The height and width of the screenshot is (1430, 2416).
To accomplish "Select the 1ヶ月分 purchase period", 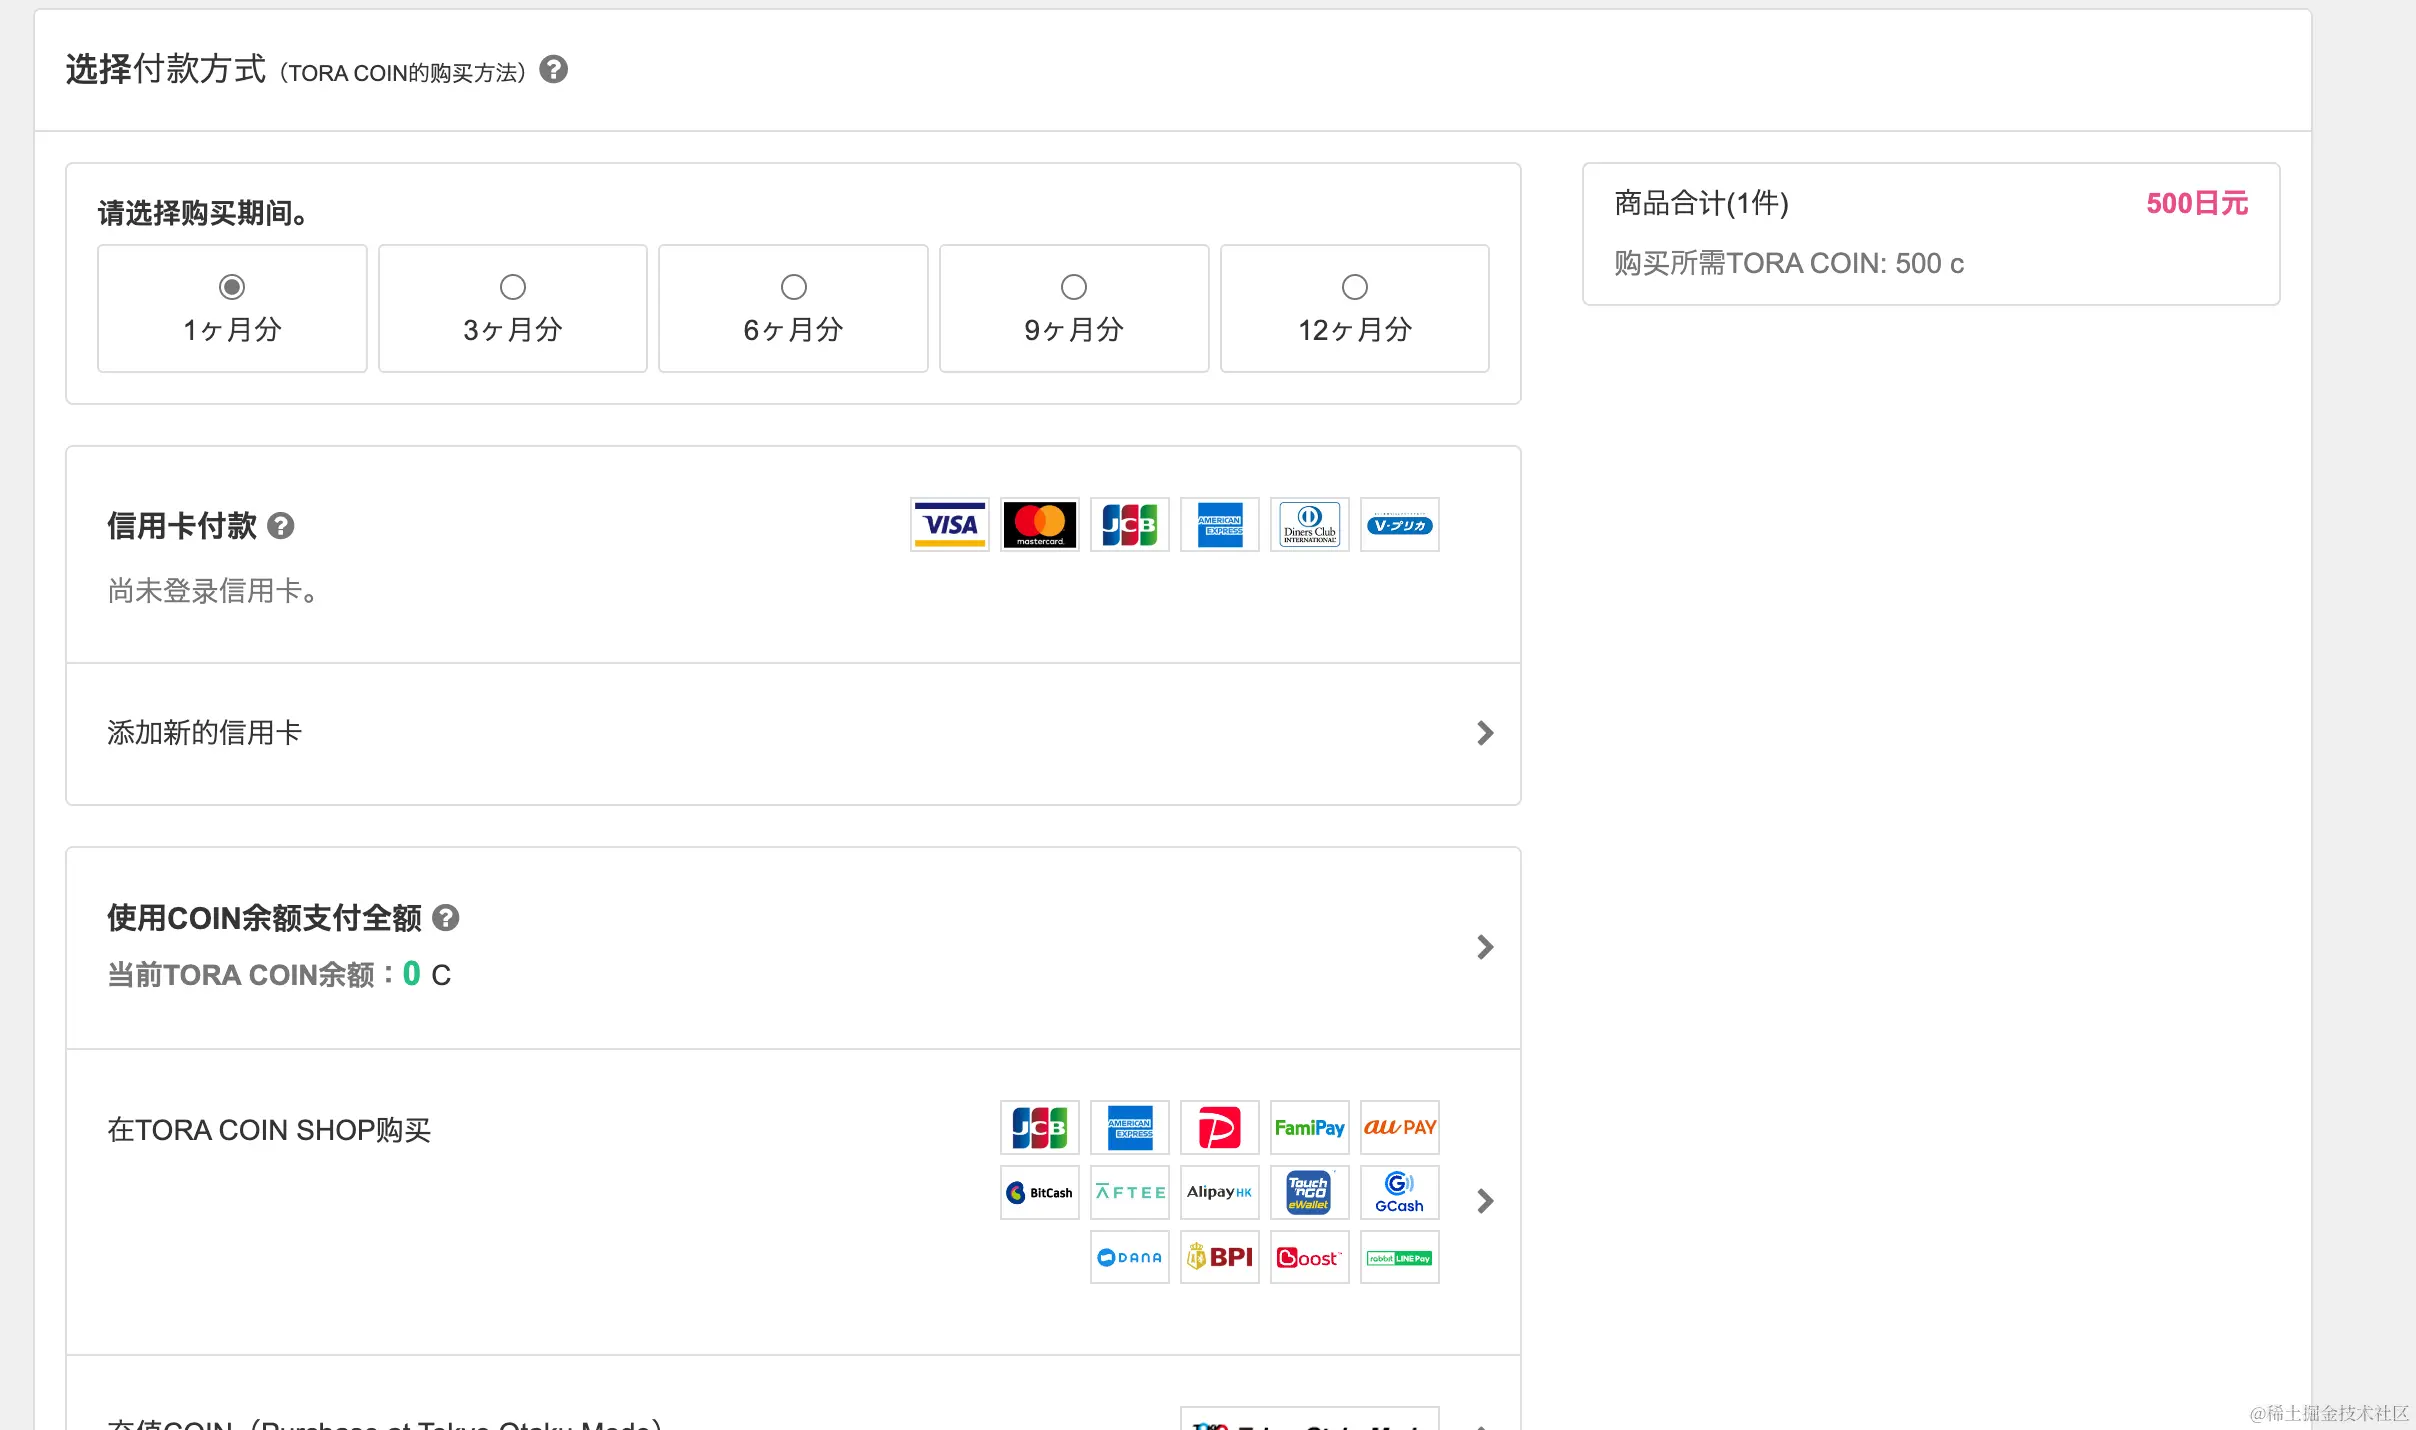I will 232,288.
